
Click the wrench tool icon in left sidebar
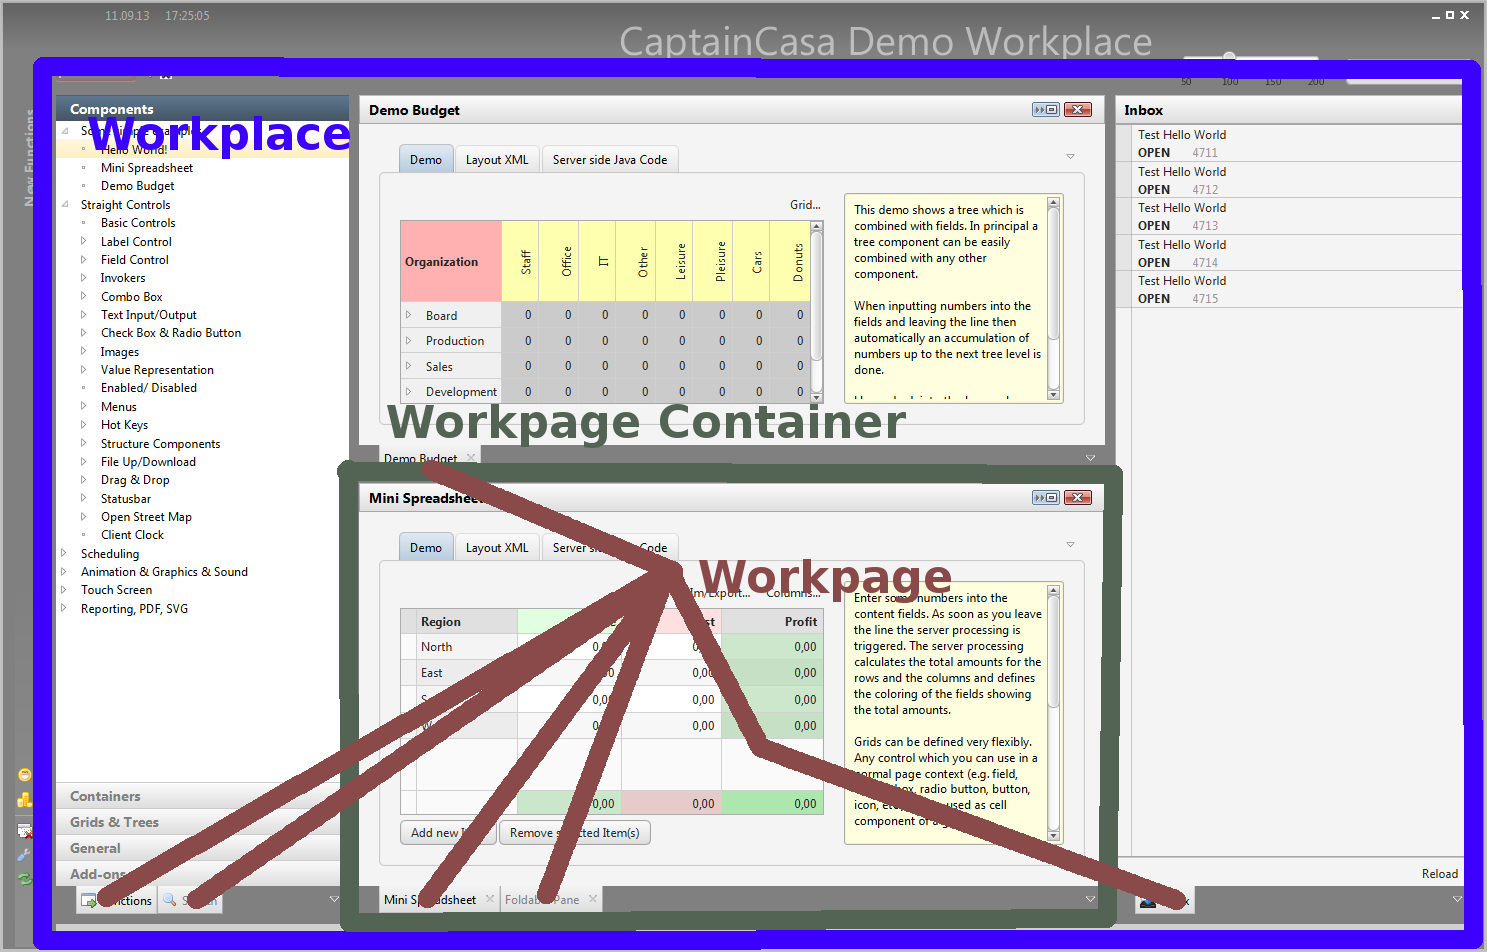click(24, 855)
